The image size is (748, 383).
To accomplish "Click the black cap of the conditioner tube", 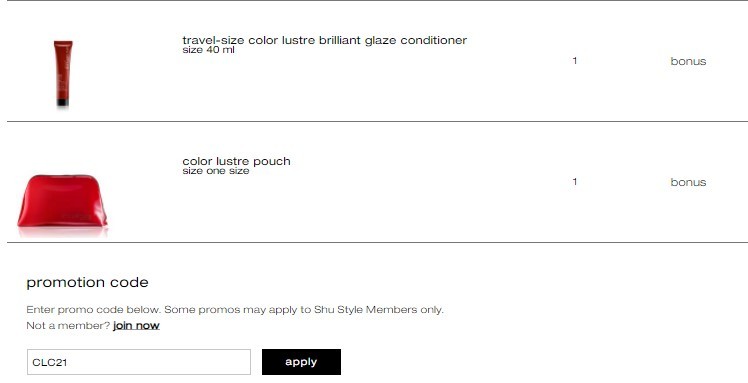I will (62, 102).
